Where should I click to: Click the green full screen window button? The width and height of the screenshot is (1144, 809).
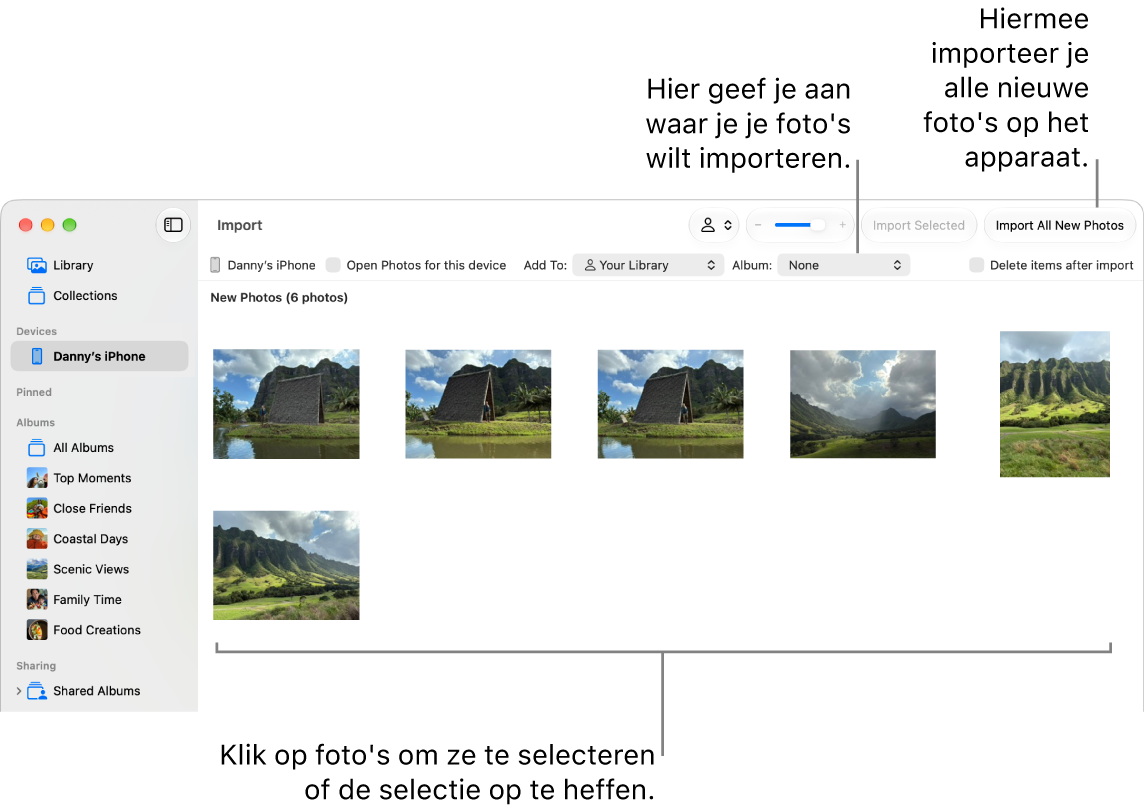click(x=69, y=225)
